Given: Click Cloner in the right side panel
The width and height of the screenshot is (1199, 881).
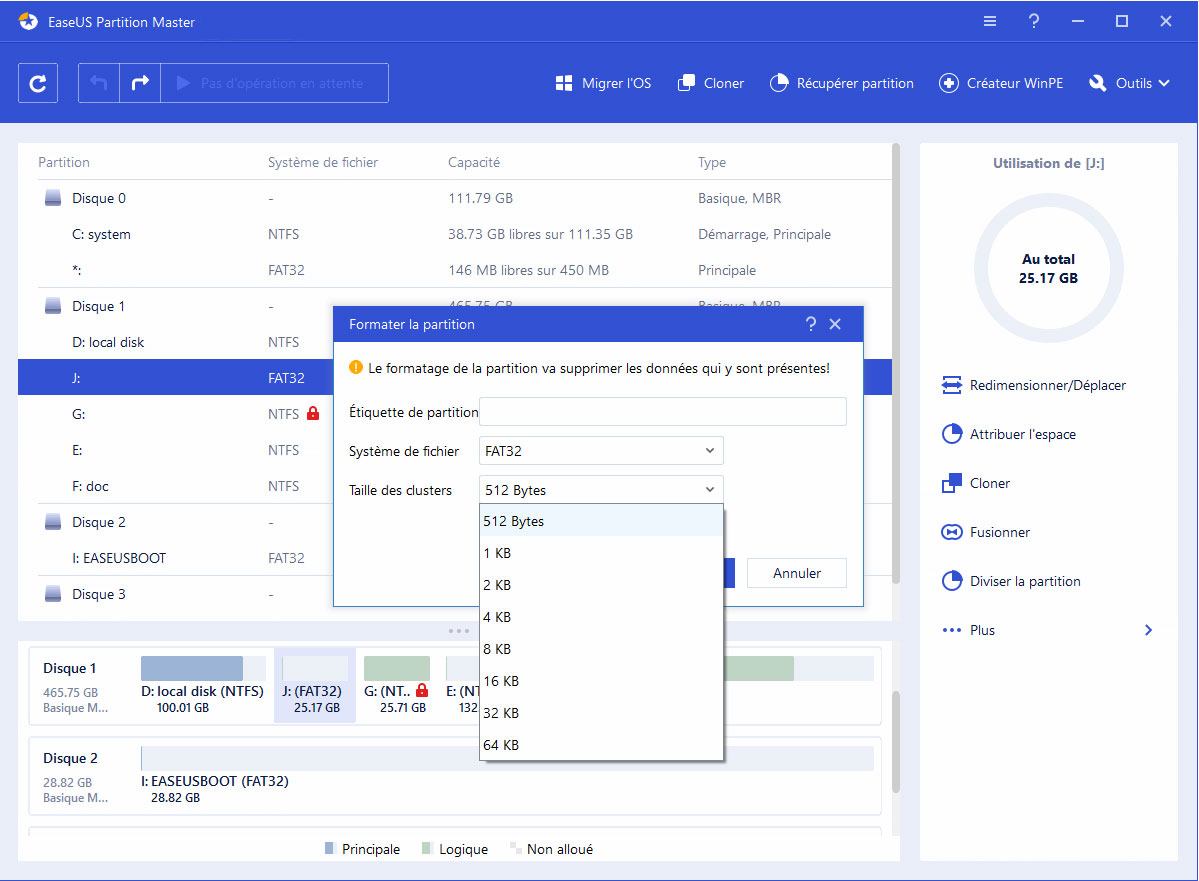Looking at the screenshot, I should [x=976, y=483].
